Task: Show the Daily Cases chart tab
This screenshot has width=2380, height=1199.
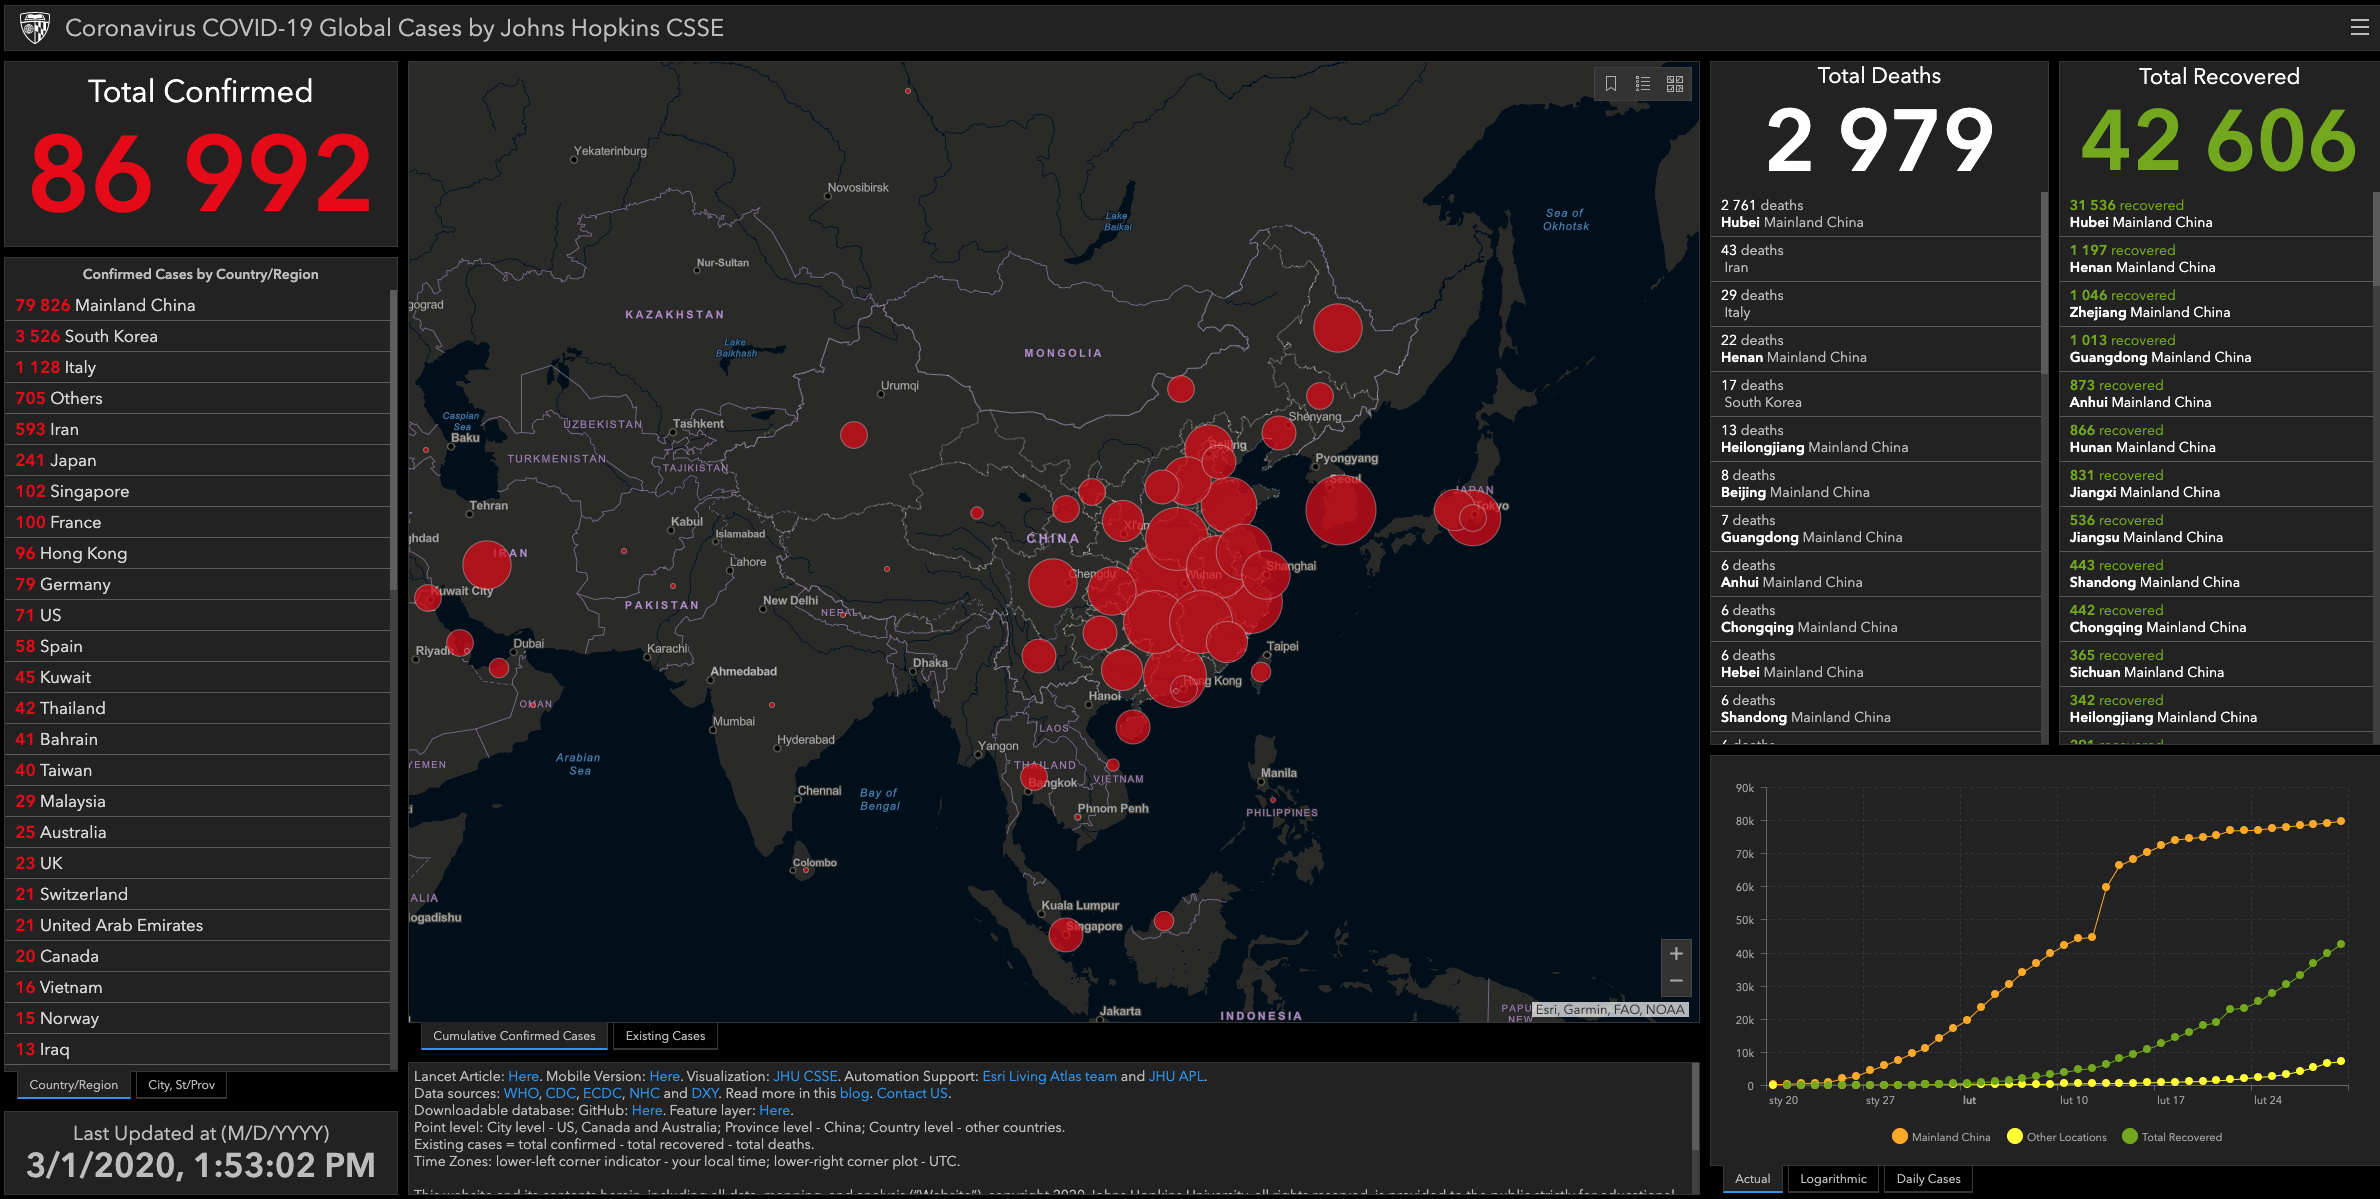Action: click(x=1928, y=1179)
